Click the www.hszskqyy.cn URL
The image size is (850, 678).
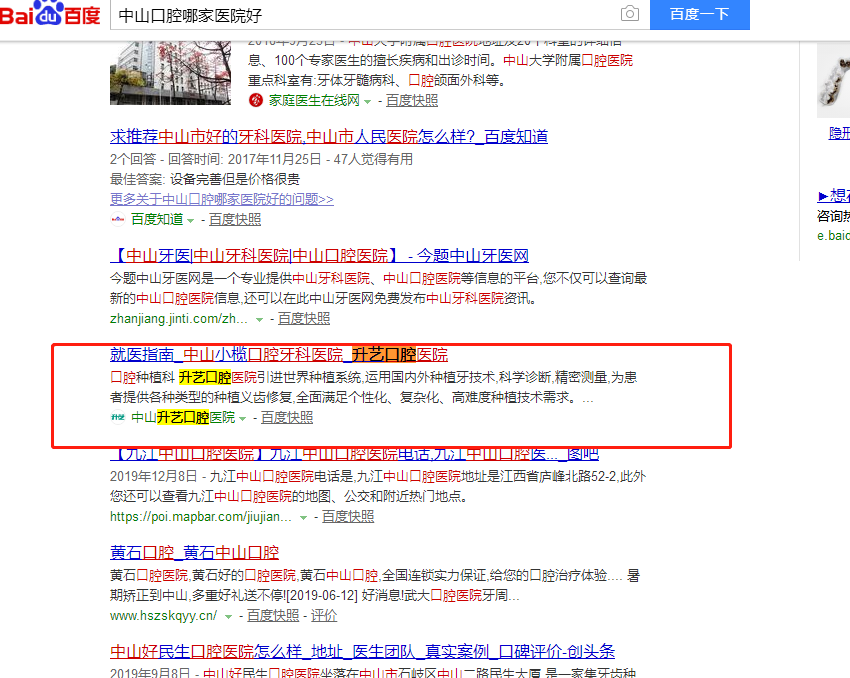(163, 616)
